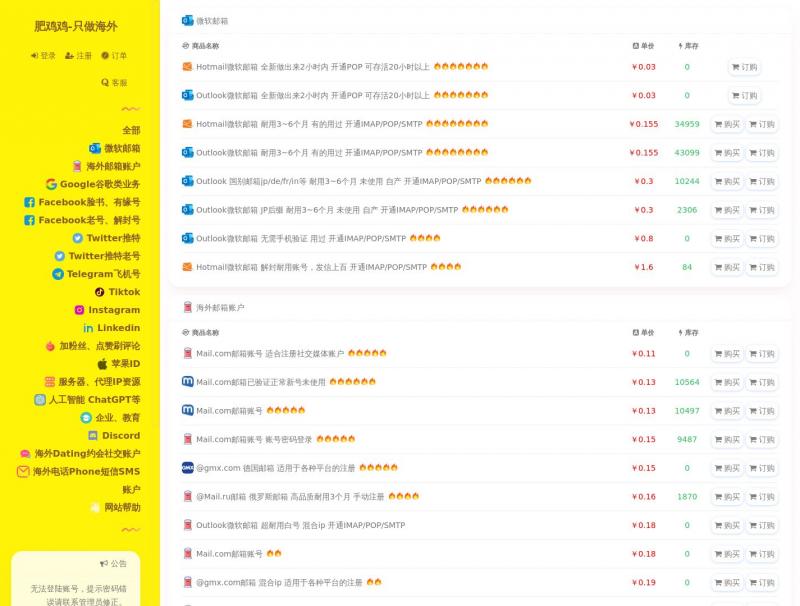Click the Hotmail icon on the ¥1.6 解封耐用账号 row
Screen dimensions: 800x606
click(188, 267)
